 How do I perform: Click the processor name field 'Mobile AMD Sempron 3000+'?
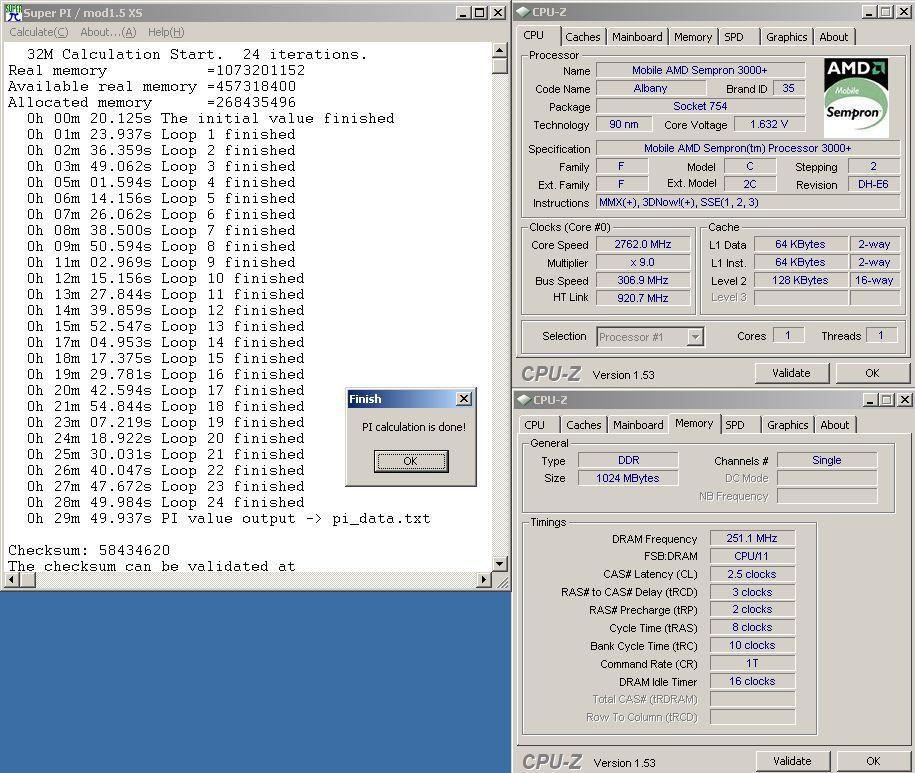tap(700, 70)
